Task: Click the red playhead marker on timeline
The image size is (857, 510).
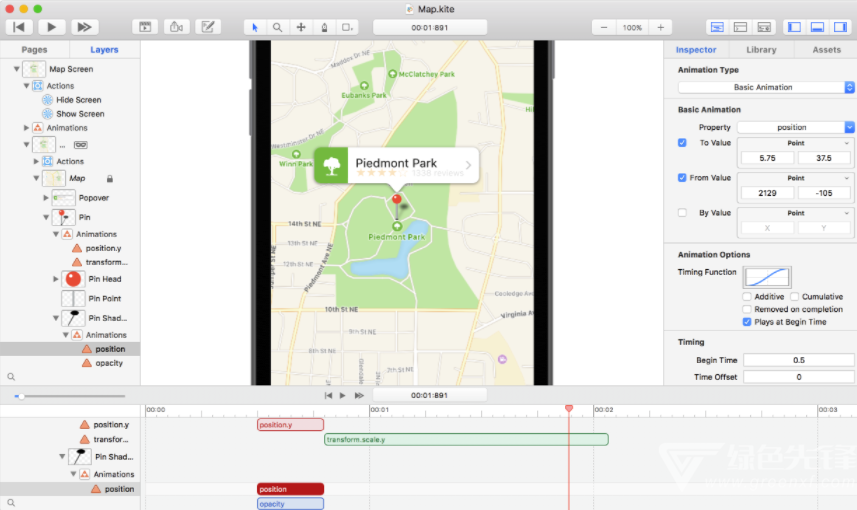Action: [569, 408]
